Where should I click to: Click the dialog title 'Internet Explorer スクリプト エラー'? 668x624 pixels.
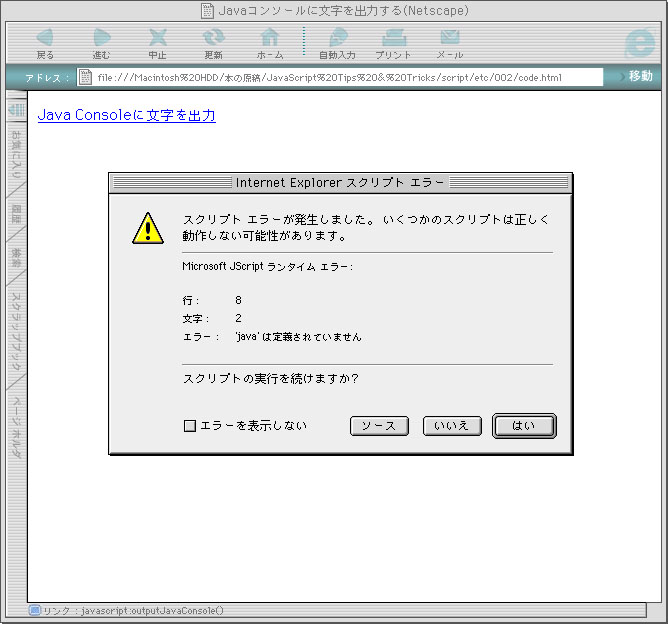pos(340,183)
